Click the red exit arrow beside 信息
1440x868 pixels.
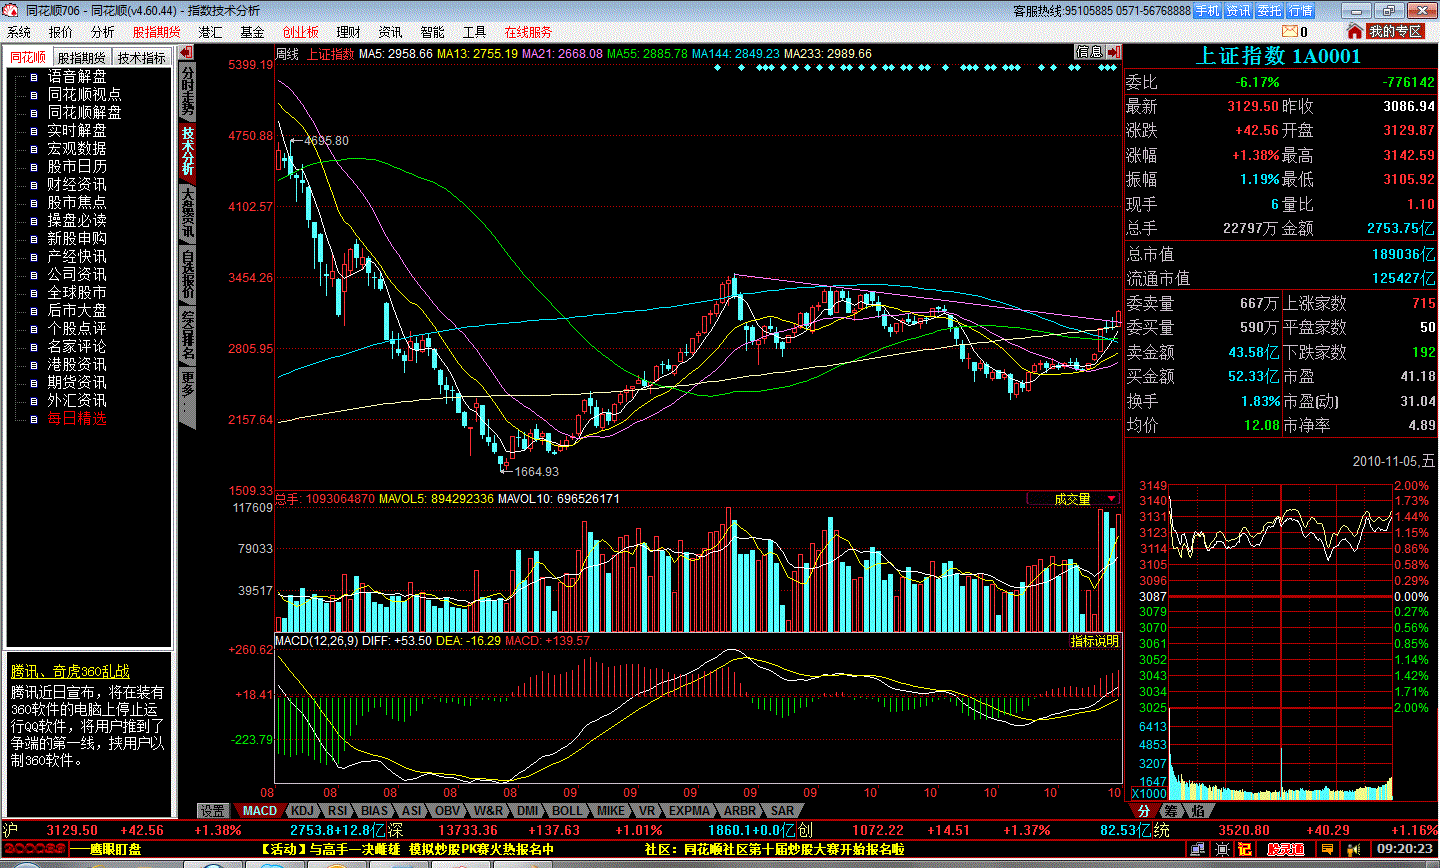coord(1114,52)
